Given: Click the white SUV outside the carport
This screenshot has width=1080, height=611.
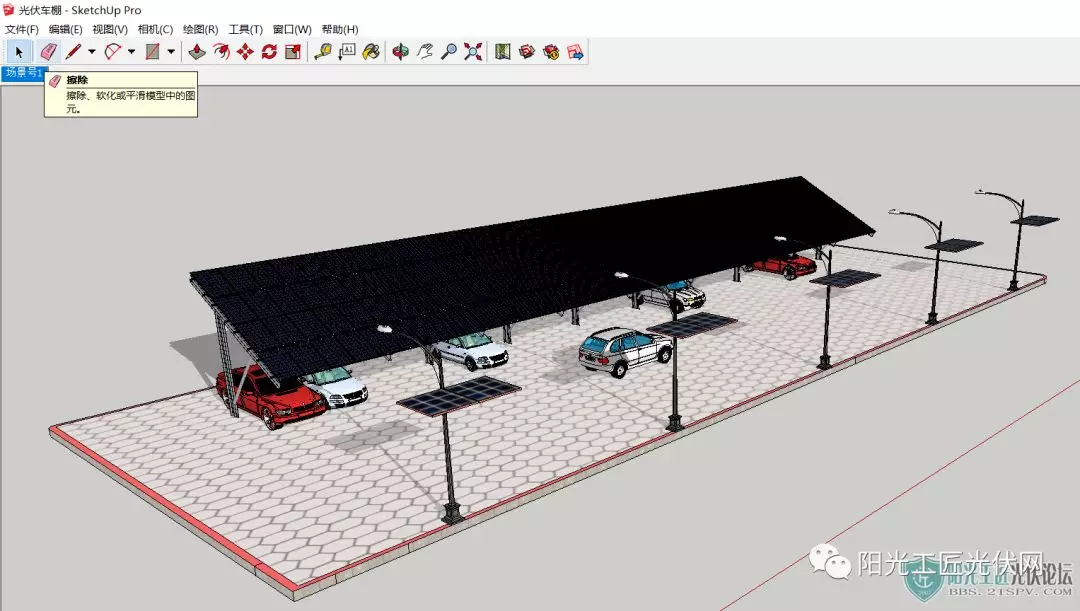Looking at the screenshot, I should tap(625, 351).
